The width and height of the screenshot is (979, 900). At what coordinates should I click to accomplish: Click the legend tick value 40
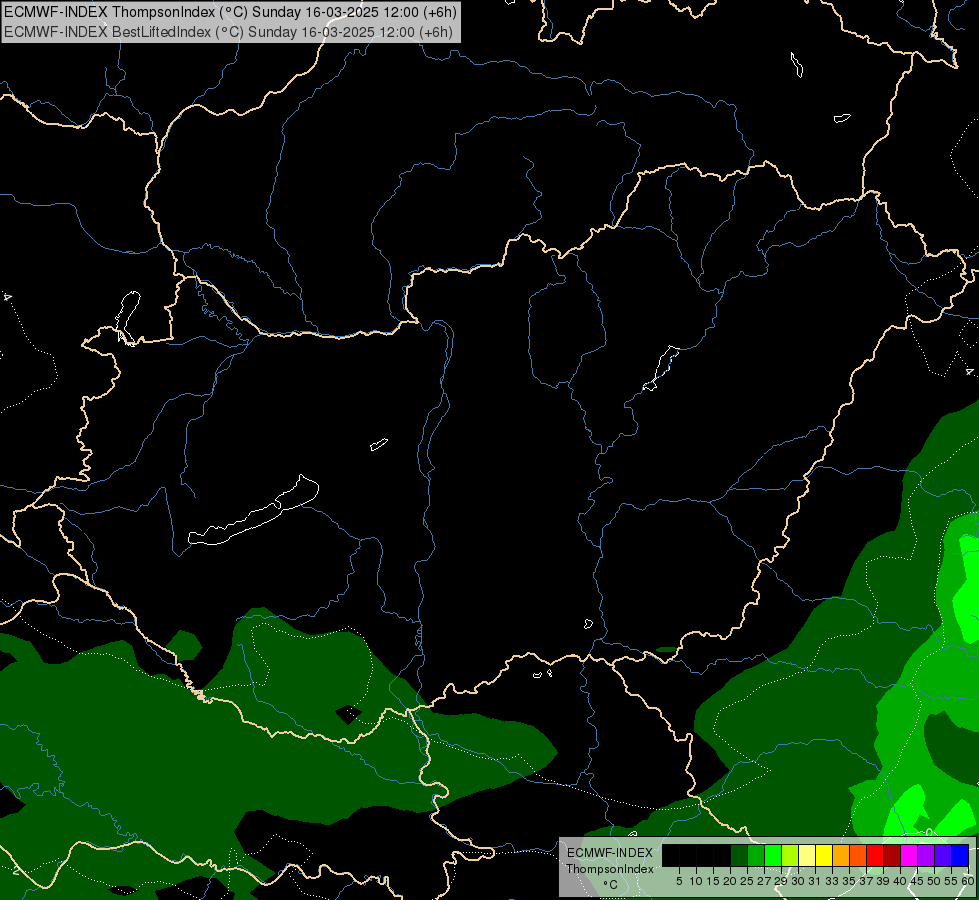(x=900, y=881)
